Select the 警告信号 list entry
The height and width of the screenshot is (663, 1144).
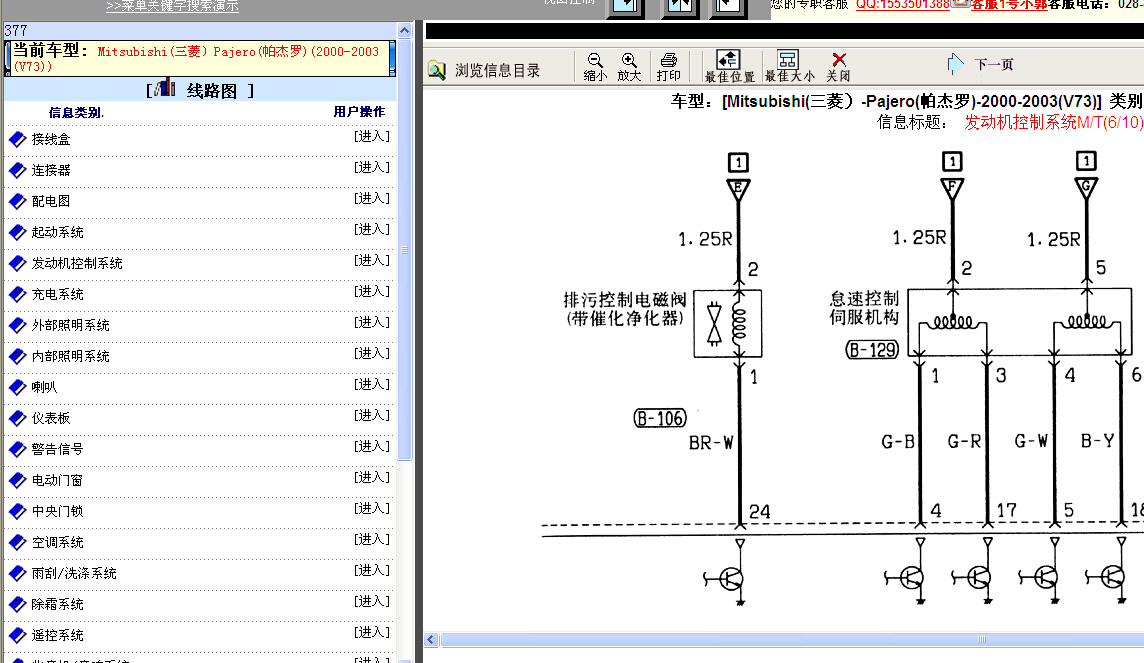click(x=58, y=449)
